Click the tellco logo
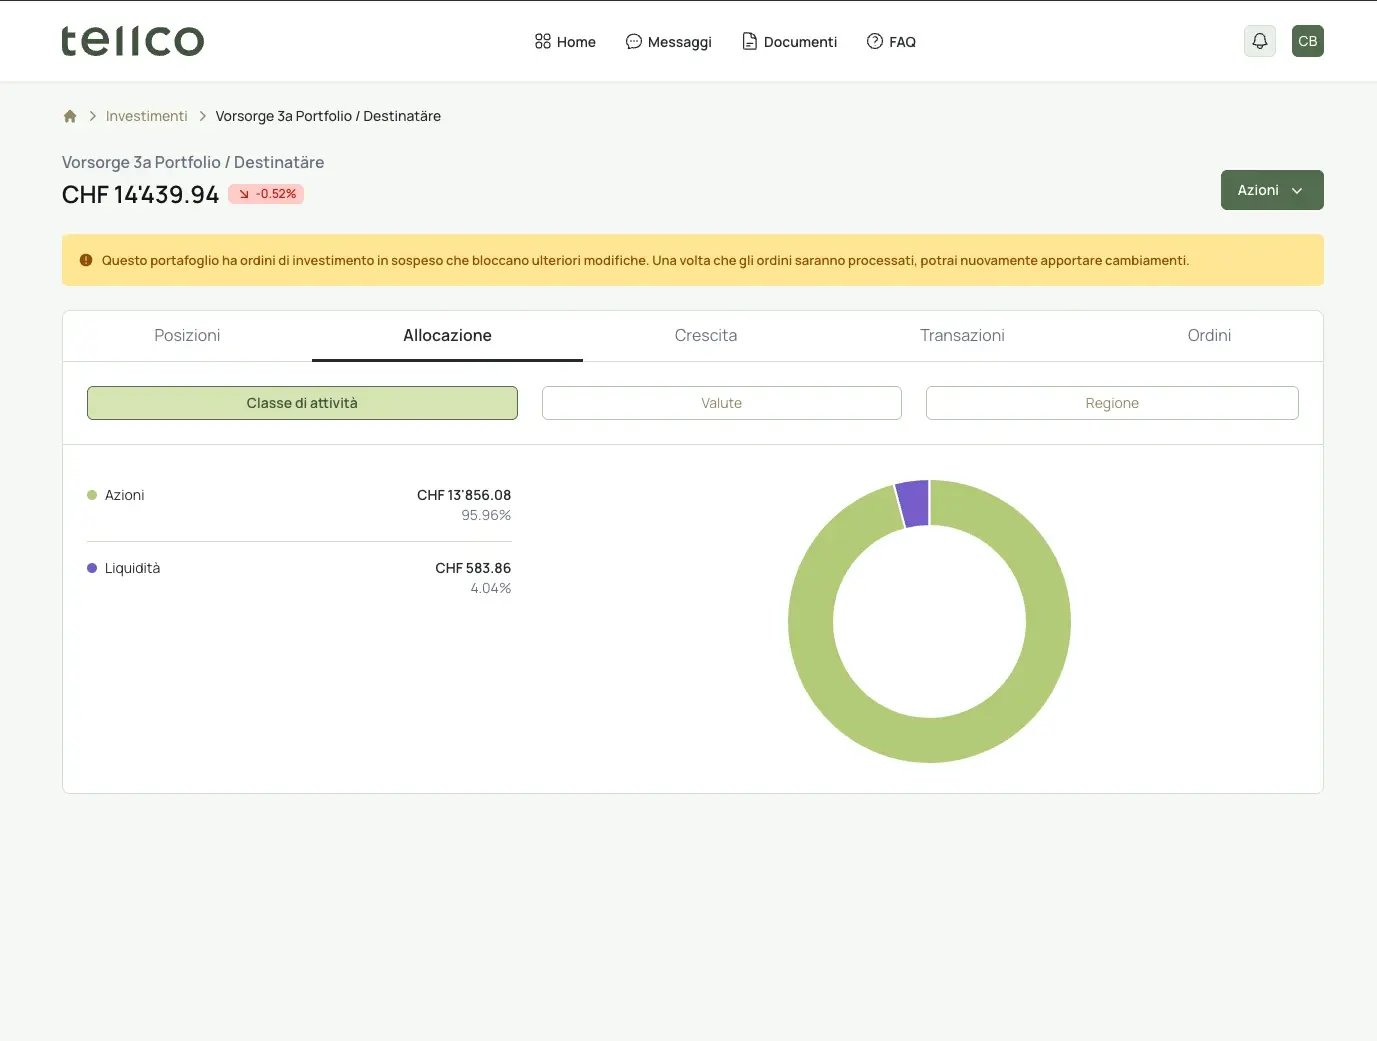Viewport: 1377px width, 1041px height. click(x=133, y=41)
